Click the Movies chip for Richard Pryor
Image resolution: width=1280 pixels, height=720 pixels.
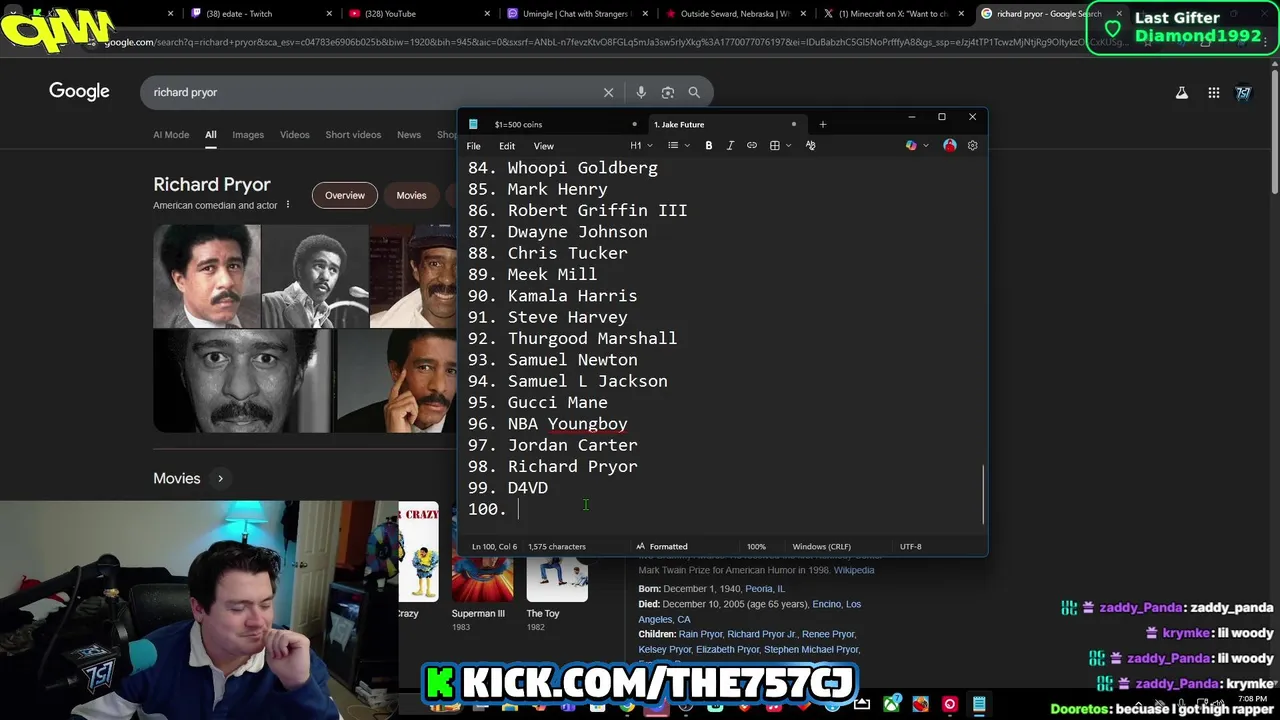click(x=411, y=195)
